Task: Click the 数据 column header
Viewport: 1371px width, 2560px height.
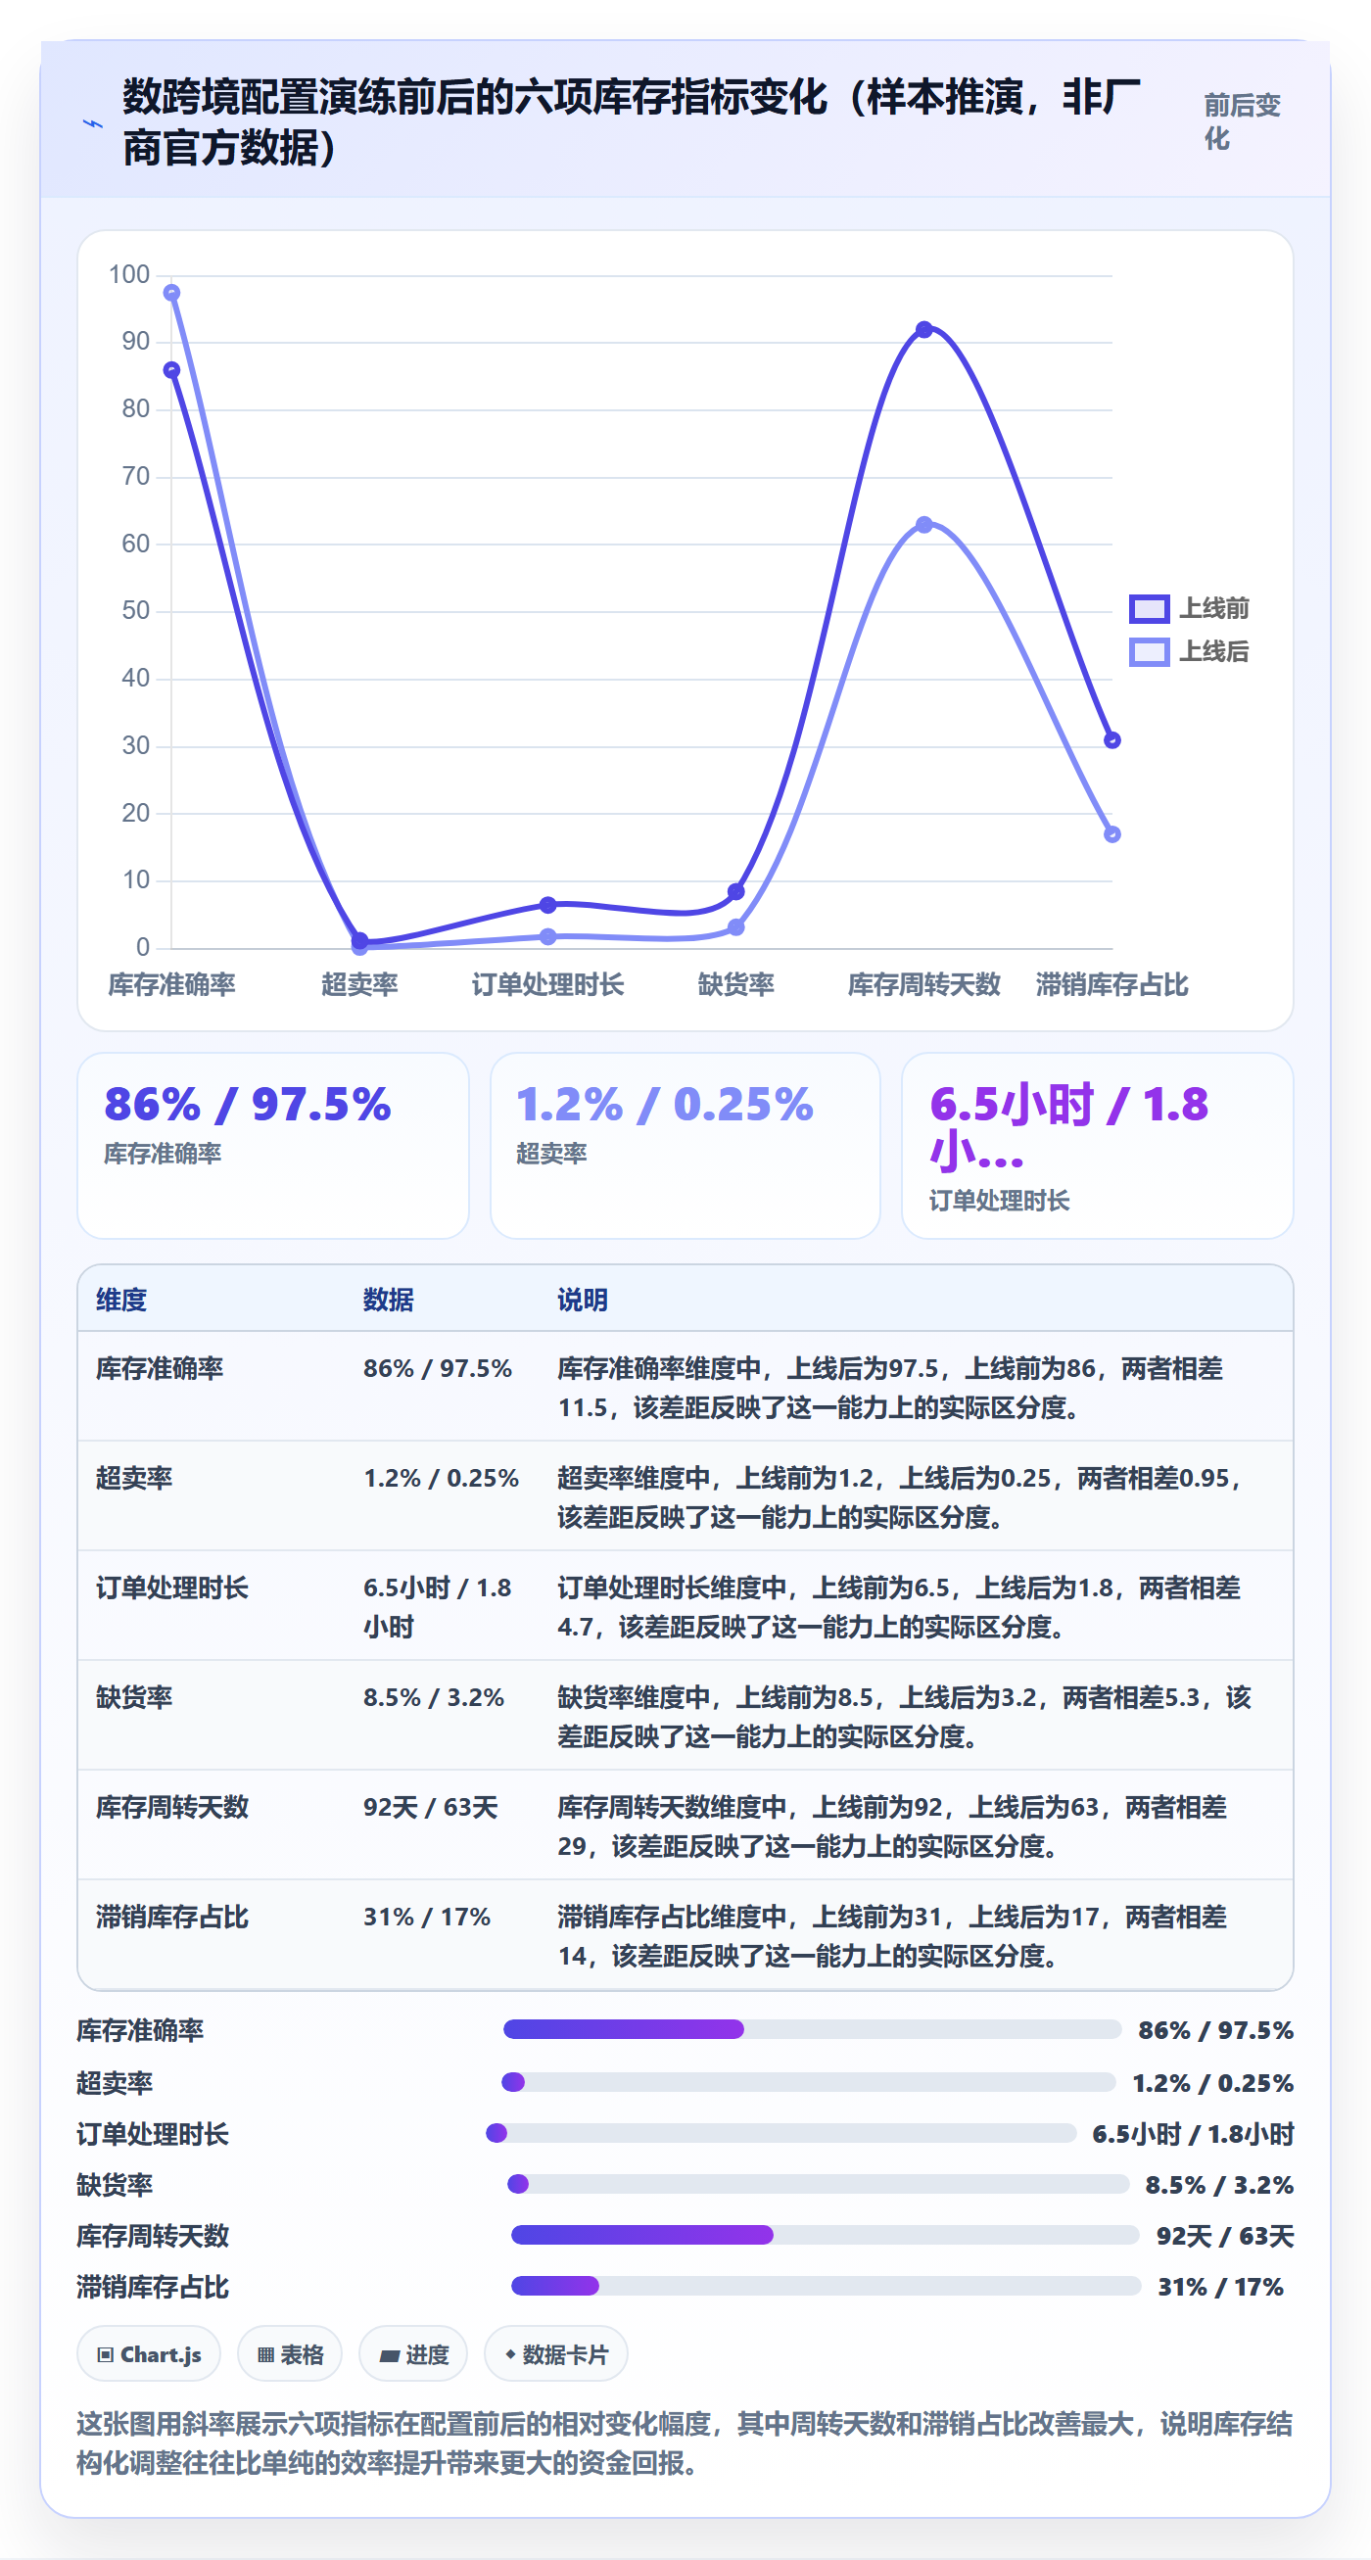Action: [388, 1300]
